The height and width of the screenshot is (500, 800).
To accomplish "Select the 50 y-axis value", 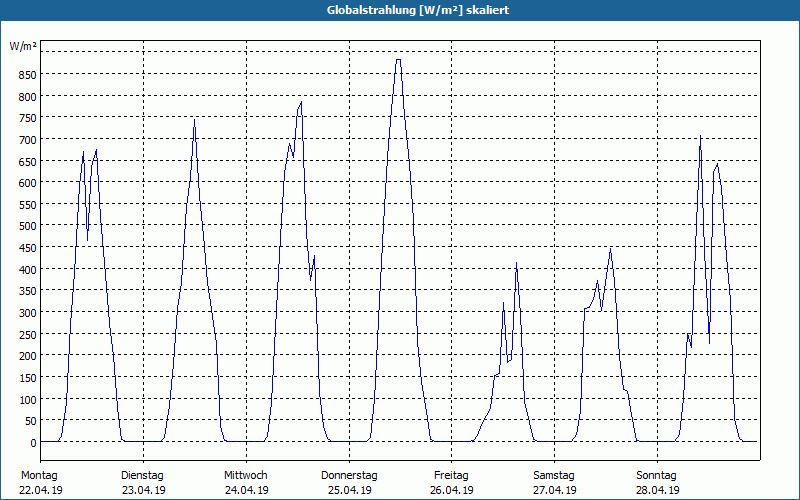I will tap(30, 421).
